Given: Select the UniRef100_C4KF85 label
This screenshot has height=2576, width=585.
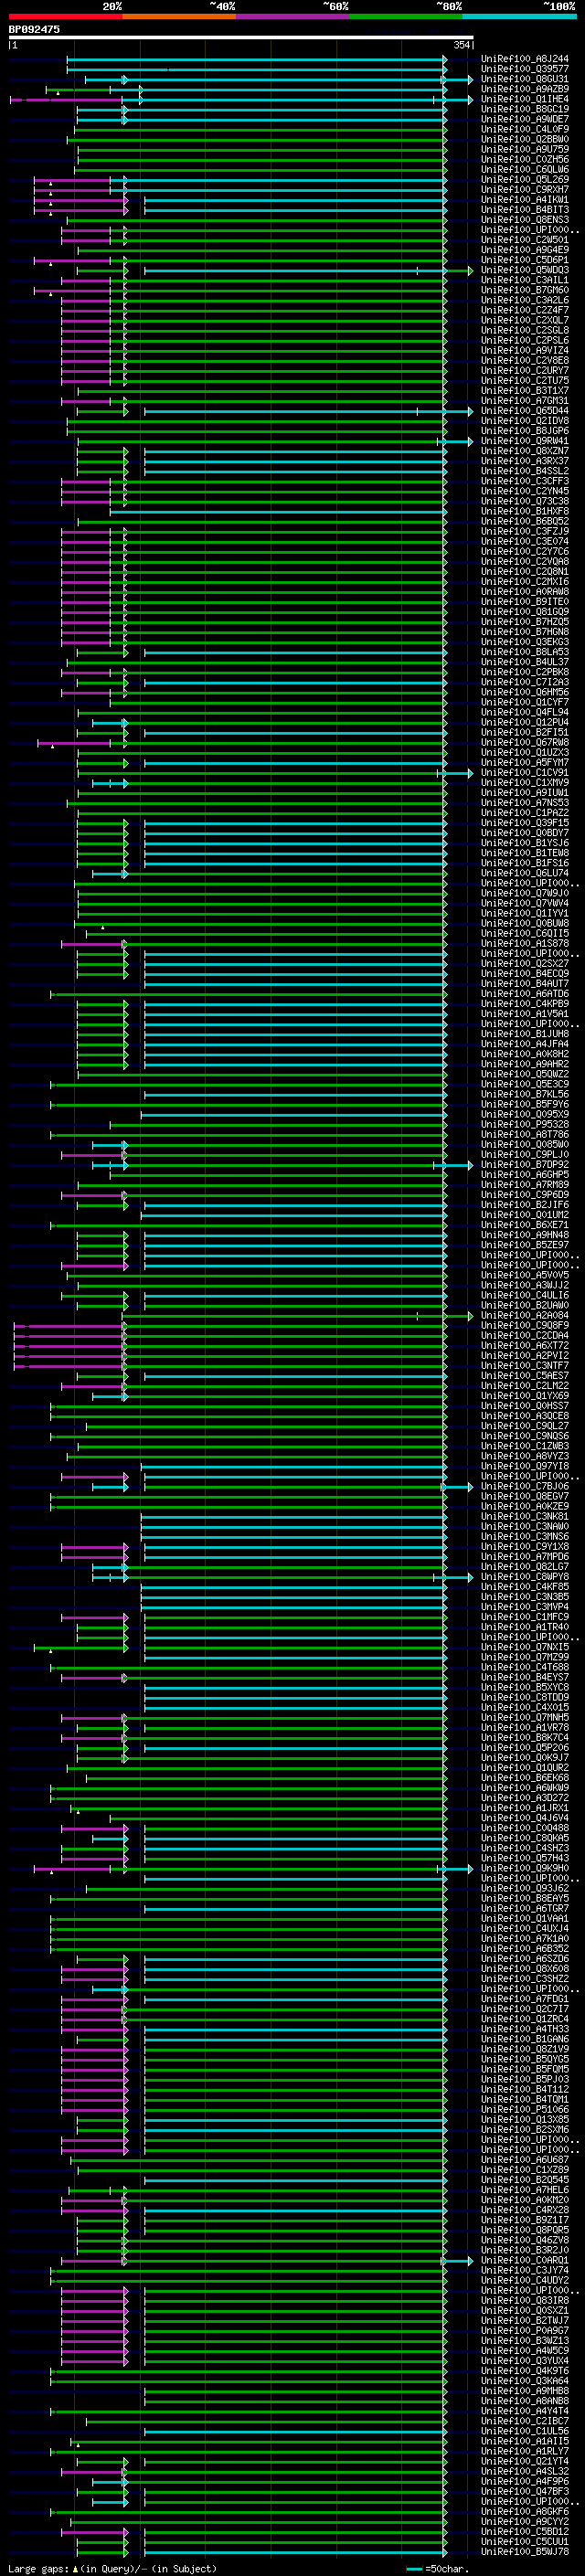Looking at the screenshot, I should click(x=525, y=1586).
